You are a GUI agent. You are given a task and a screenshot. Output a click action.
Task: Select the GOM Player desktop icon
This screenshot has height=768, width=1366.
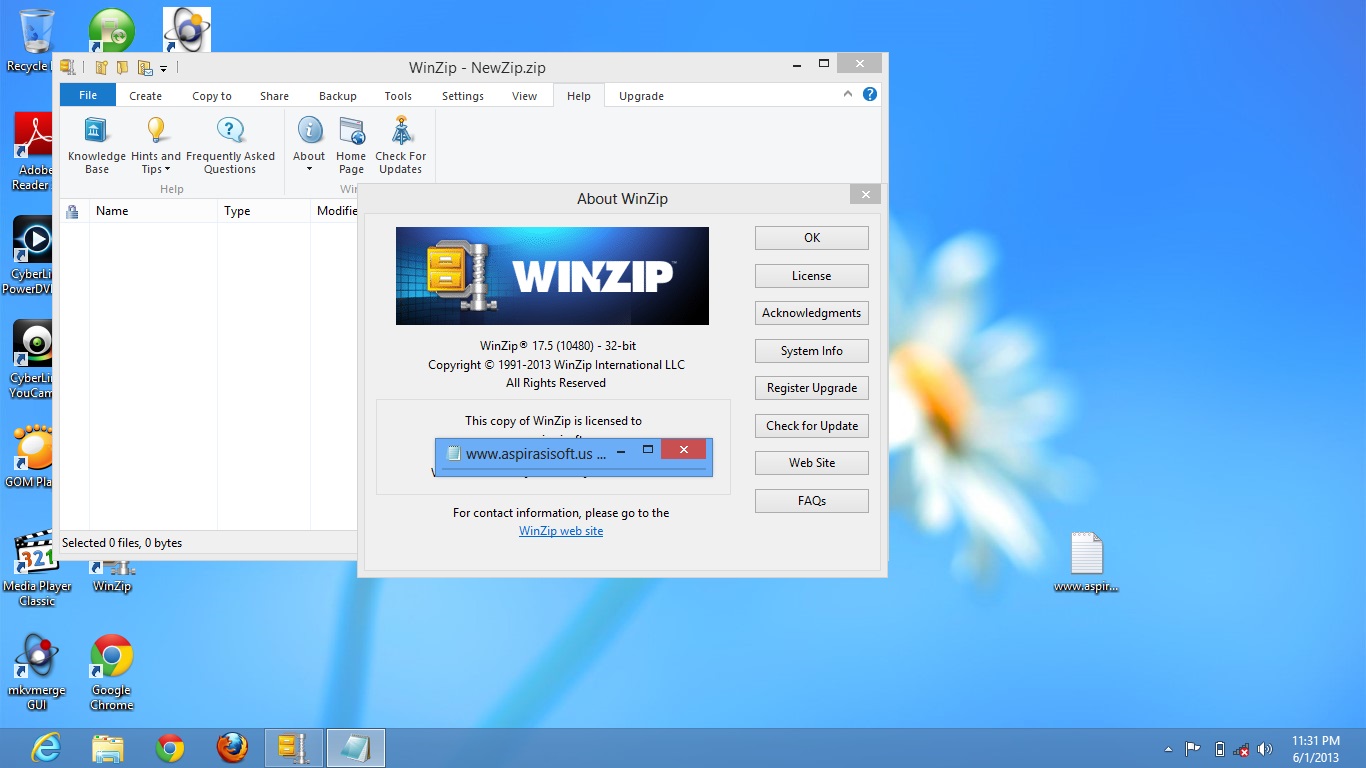pos(30,456)
